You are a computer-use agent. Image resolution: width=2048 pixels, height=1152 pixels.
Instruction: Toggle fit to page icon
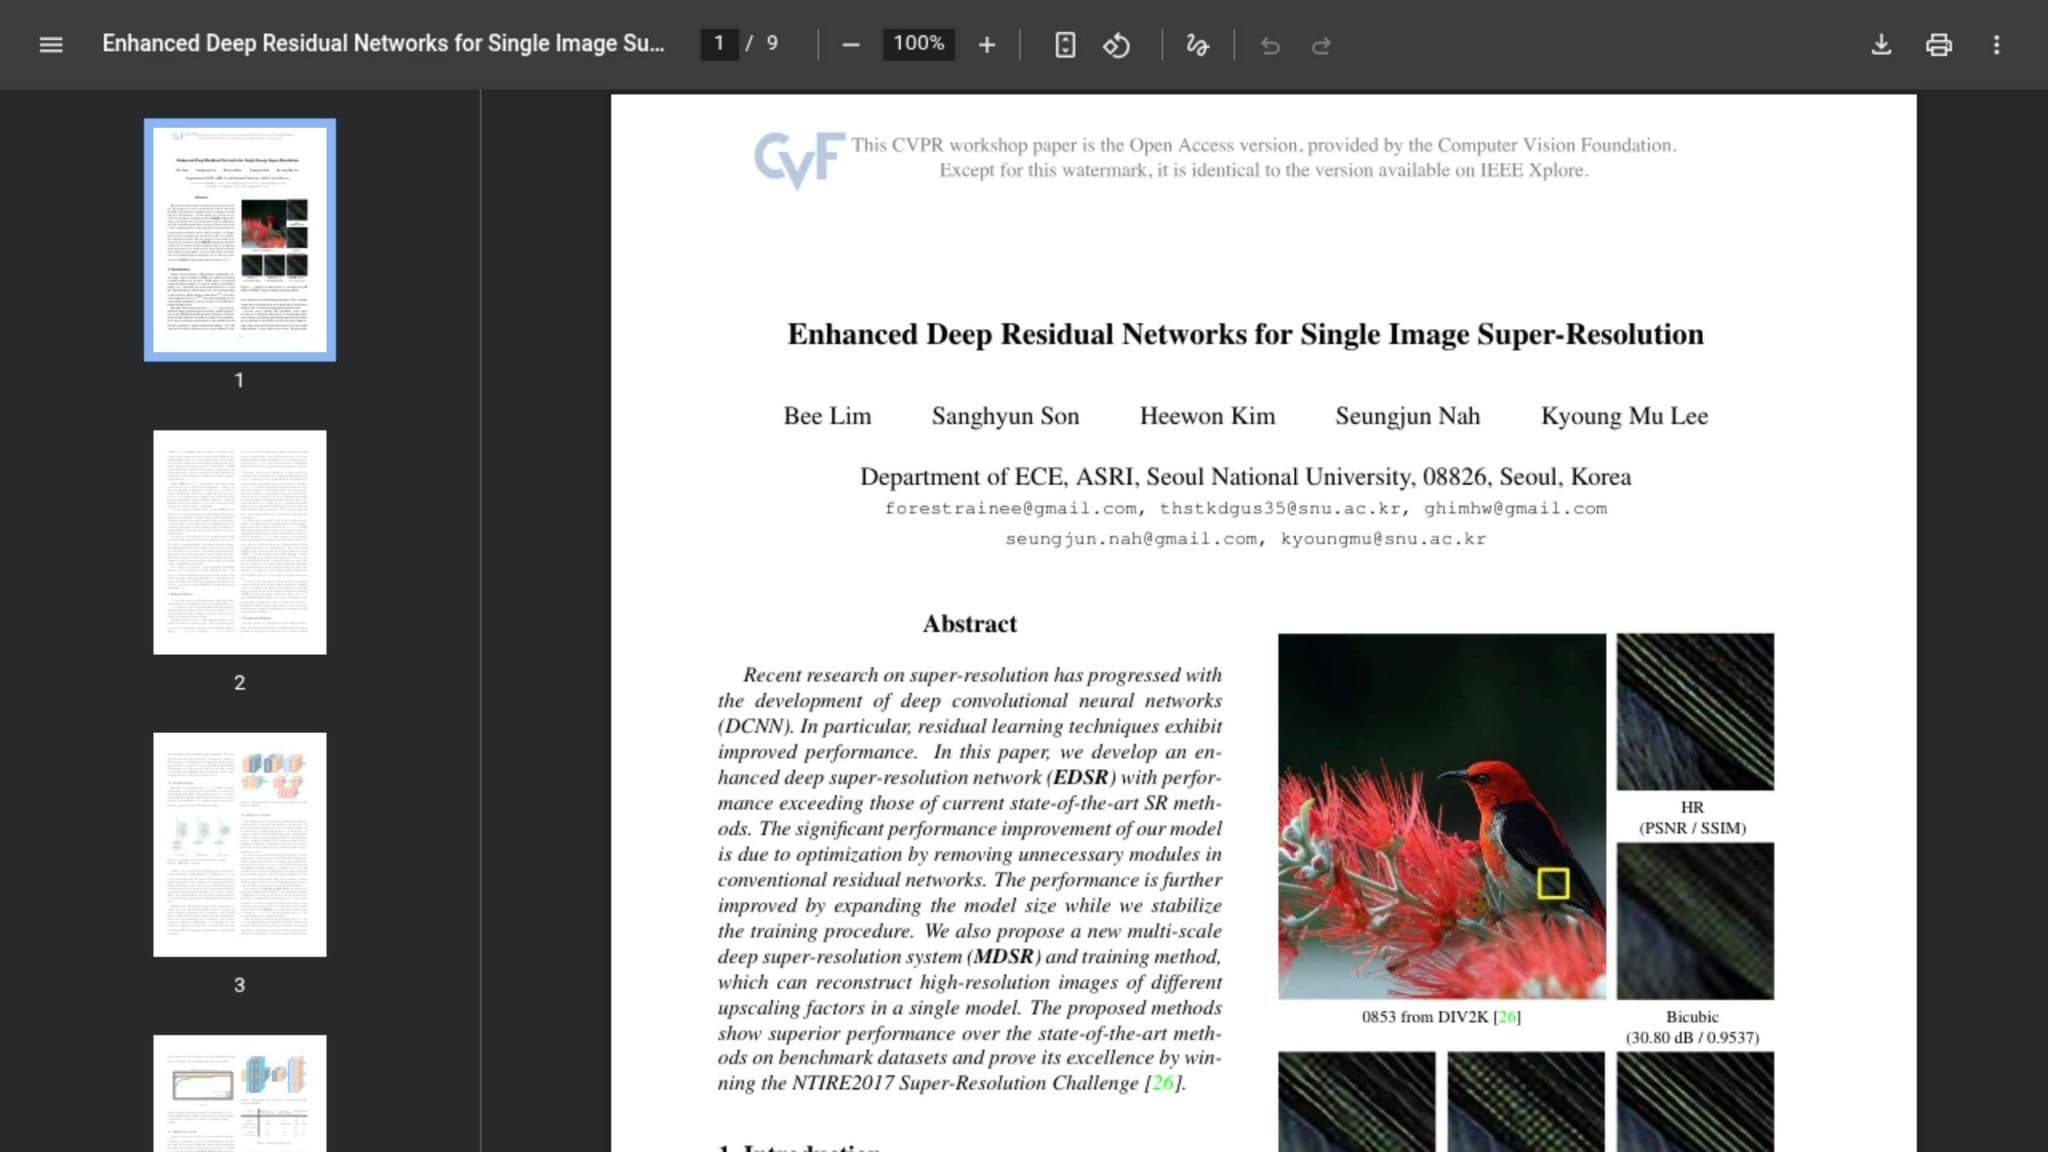click(1065, 45)
